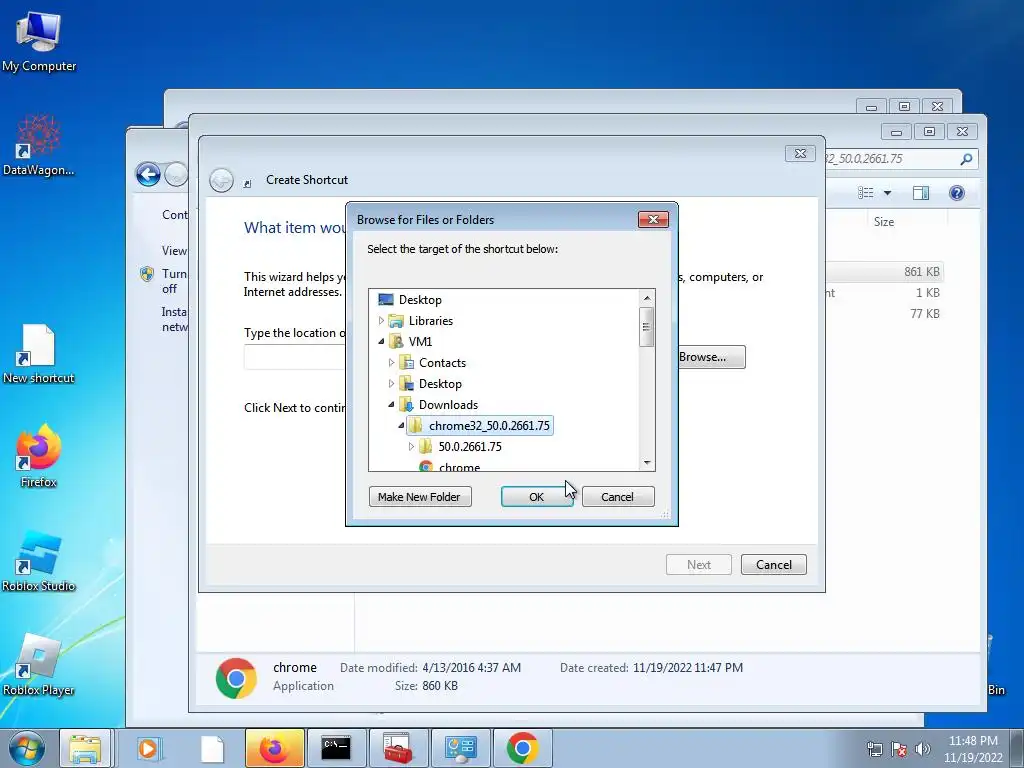Screen dimensions: 1024x768
Task: Click the Size column header in Explorer
Action: click(x=884, y=222)
